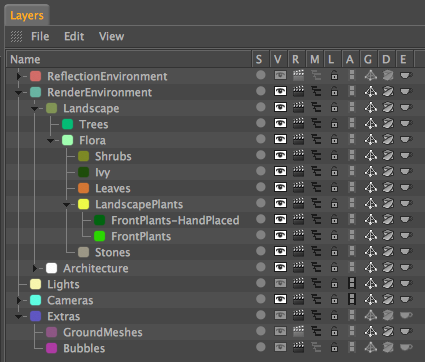Select the FrontPlants-HandPlaced layer name
Screen dimensions: 425x362
(175, 220)
